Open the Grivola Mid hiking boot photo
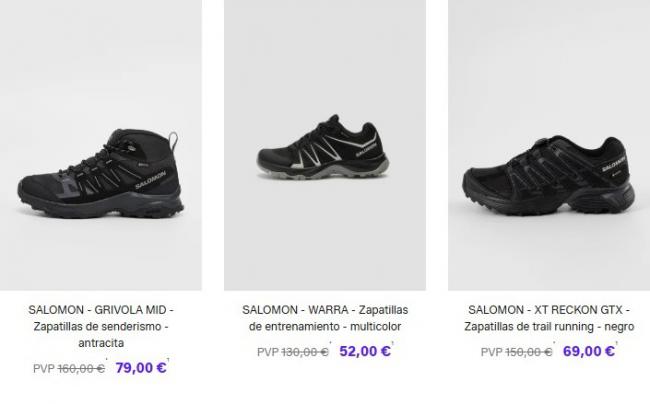The width and height of the screenshot is (650, 404). coord(101,145)
